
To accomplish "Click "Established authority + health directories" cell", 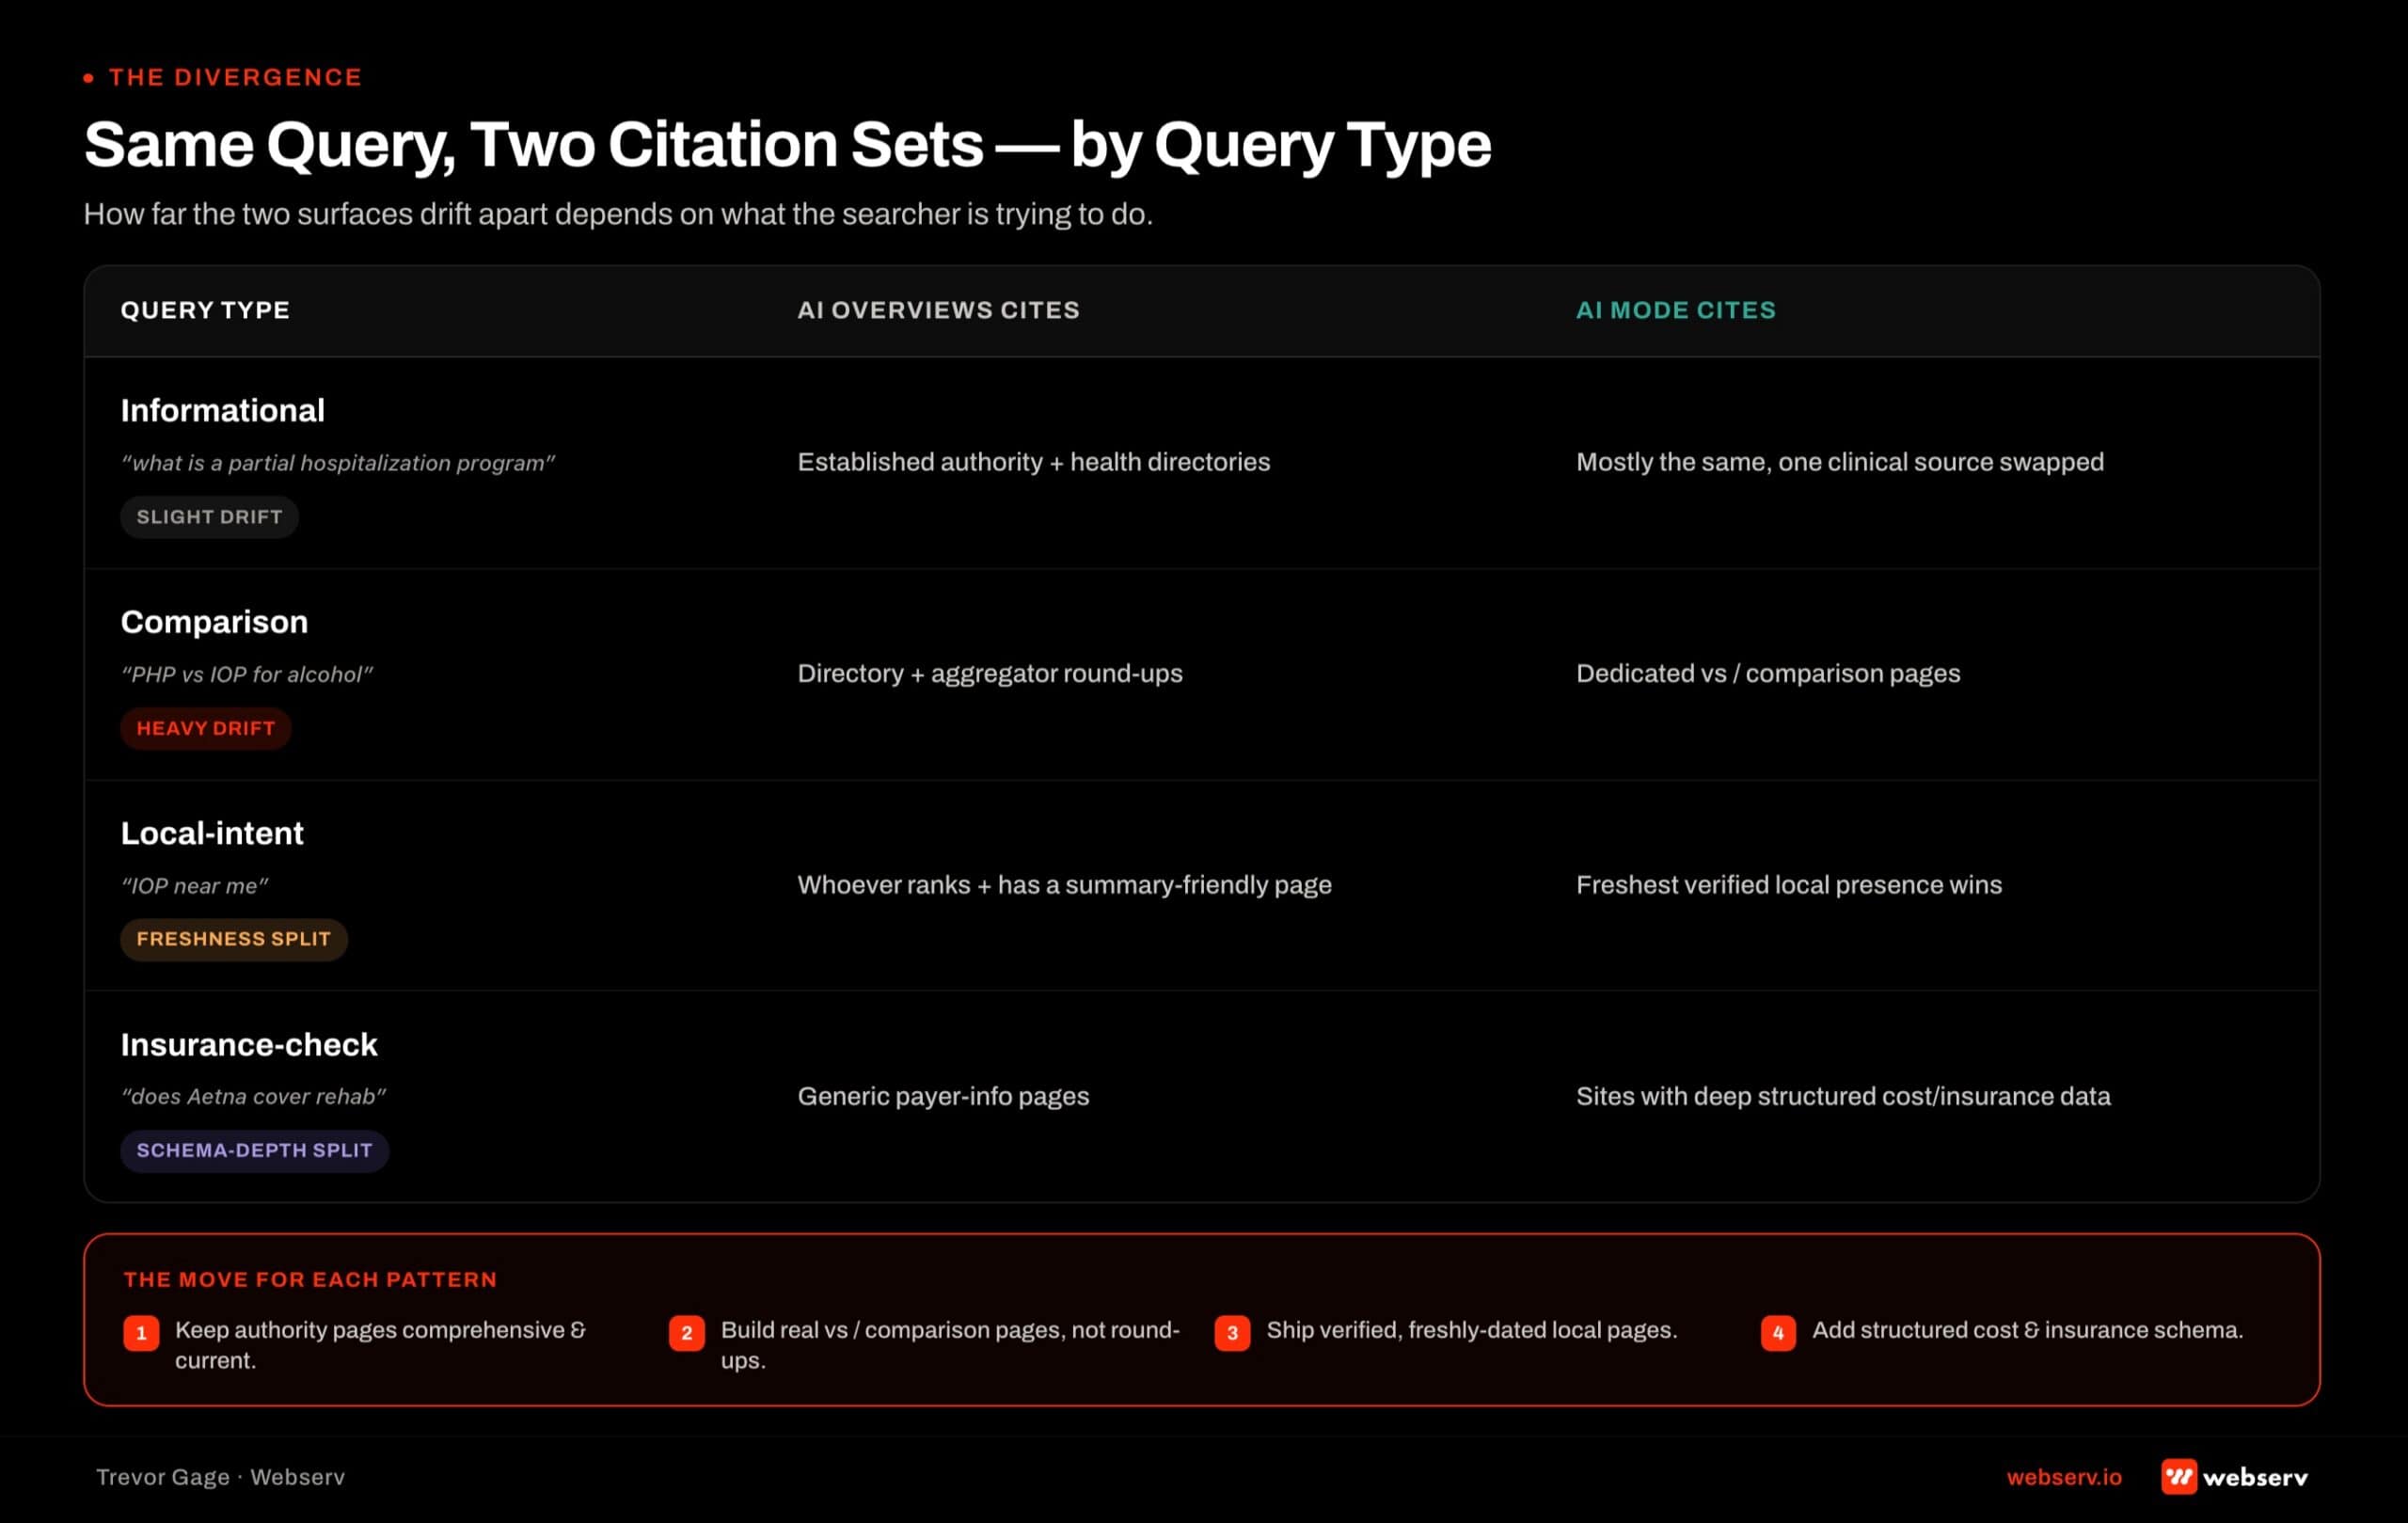I will pyautogui.click(x=1034, y=462).
